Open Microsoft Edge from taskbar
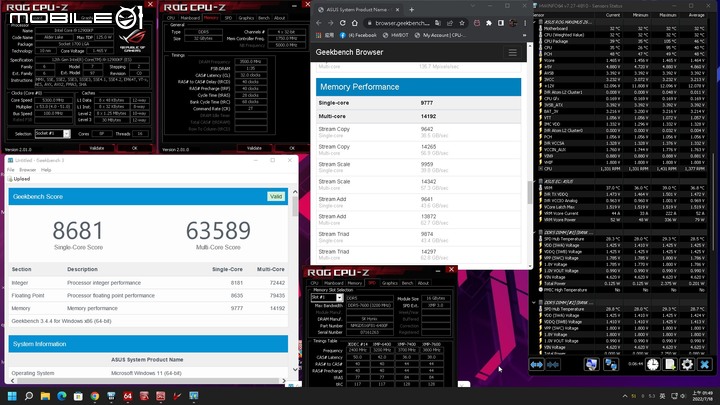Screen dimensions: 720x405 coord(62,396)
